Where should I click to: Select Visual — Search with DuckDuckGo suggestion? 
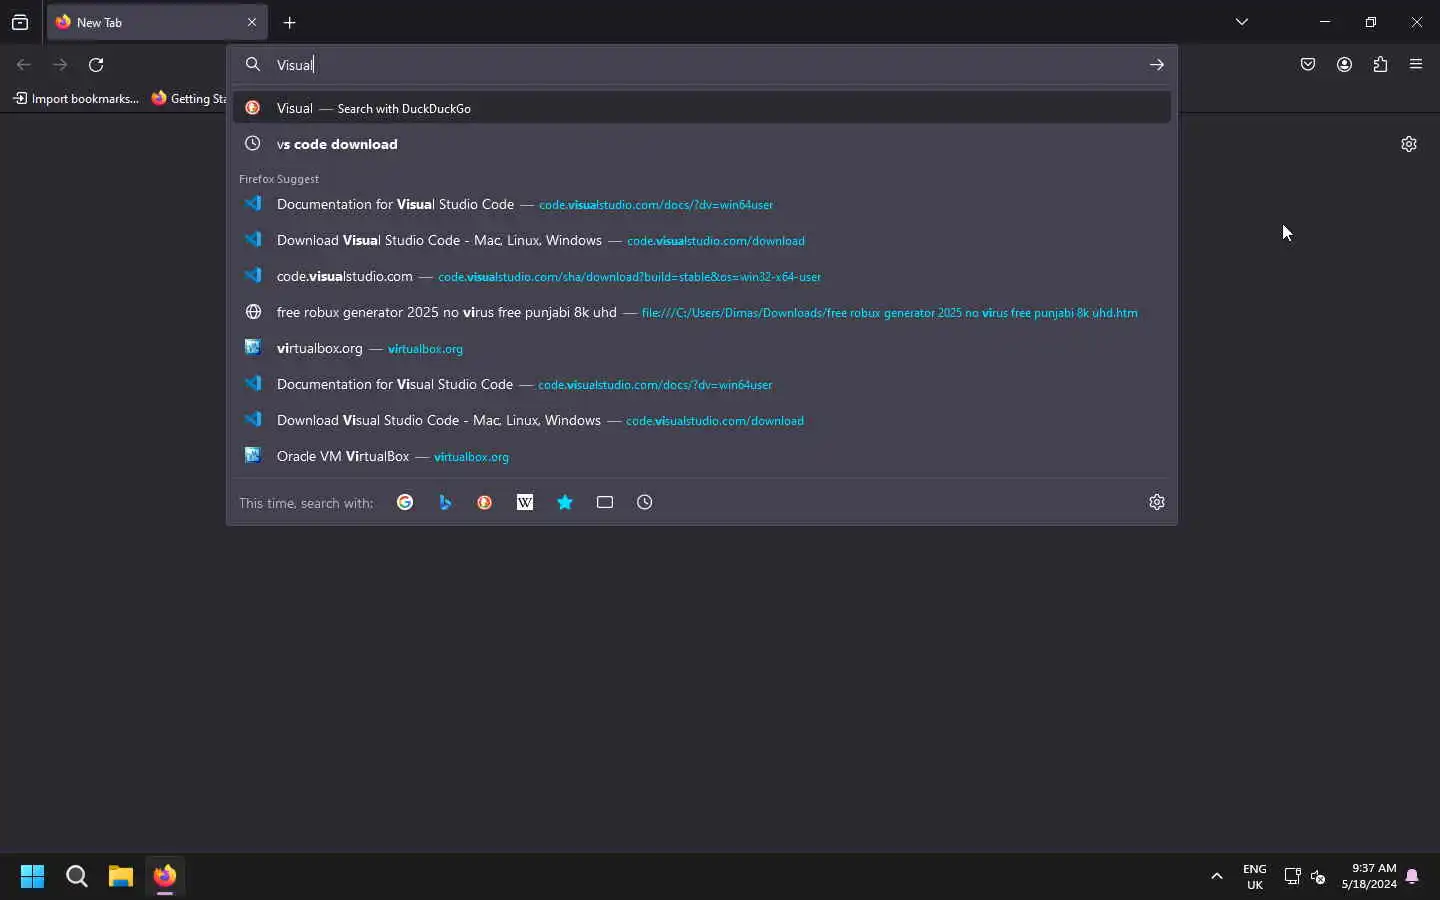[x=702, y=108]
